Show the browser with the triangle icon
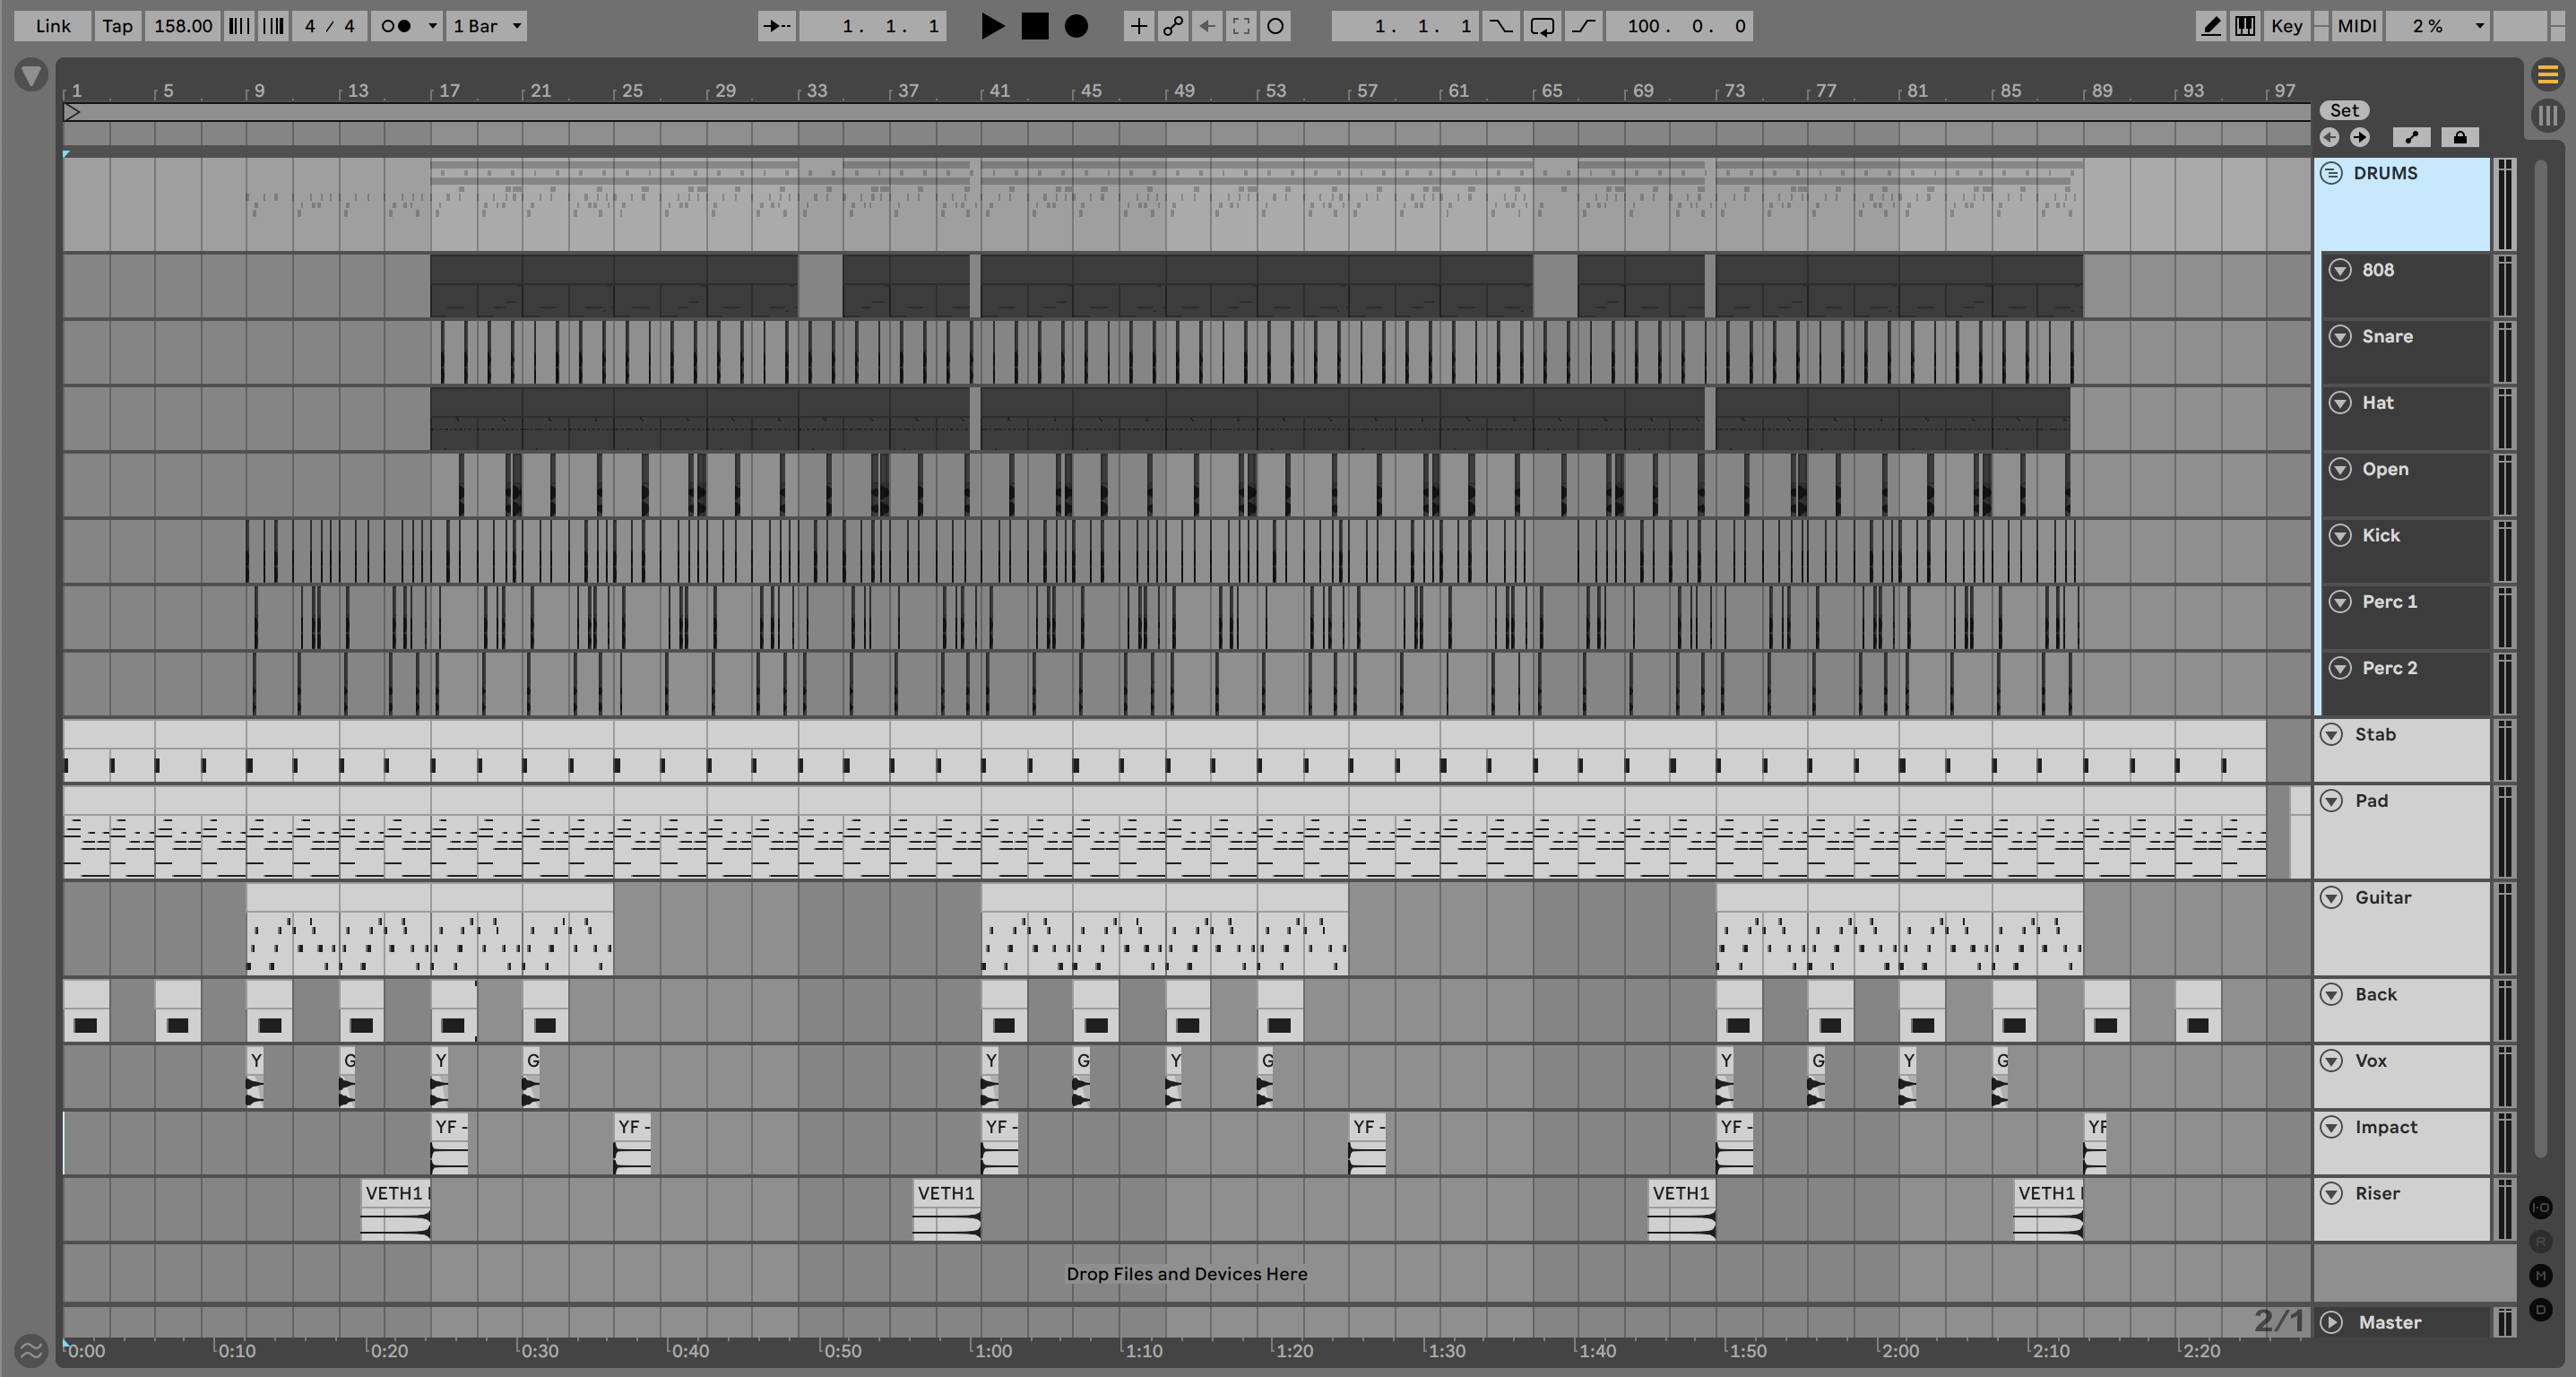 (x=32, y=75)
